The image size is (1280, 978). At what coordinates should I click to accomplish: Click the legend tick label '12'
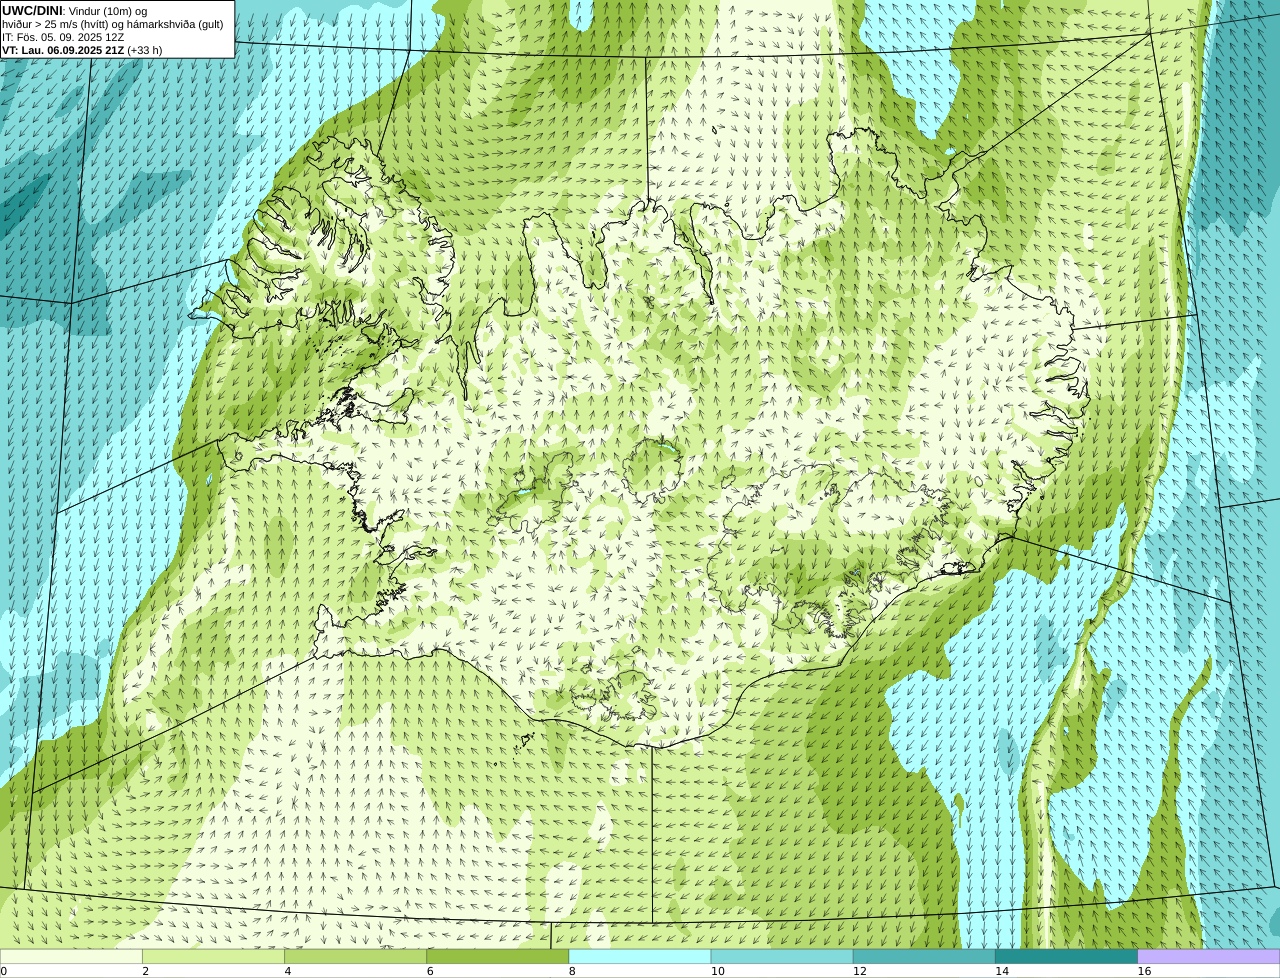pyautogui.click(x=859, y=971)
